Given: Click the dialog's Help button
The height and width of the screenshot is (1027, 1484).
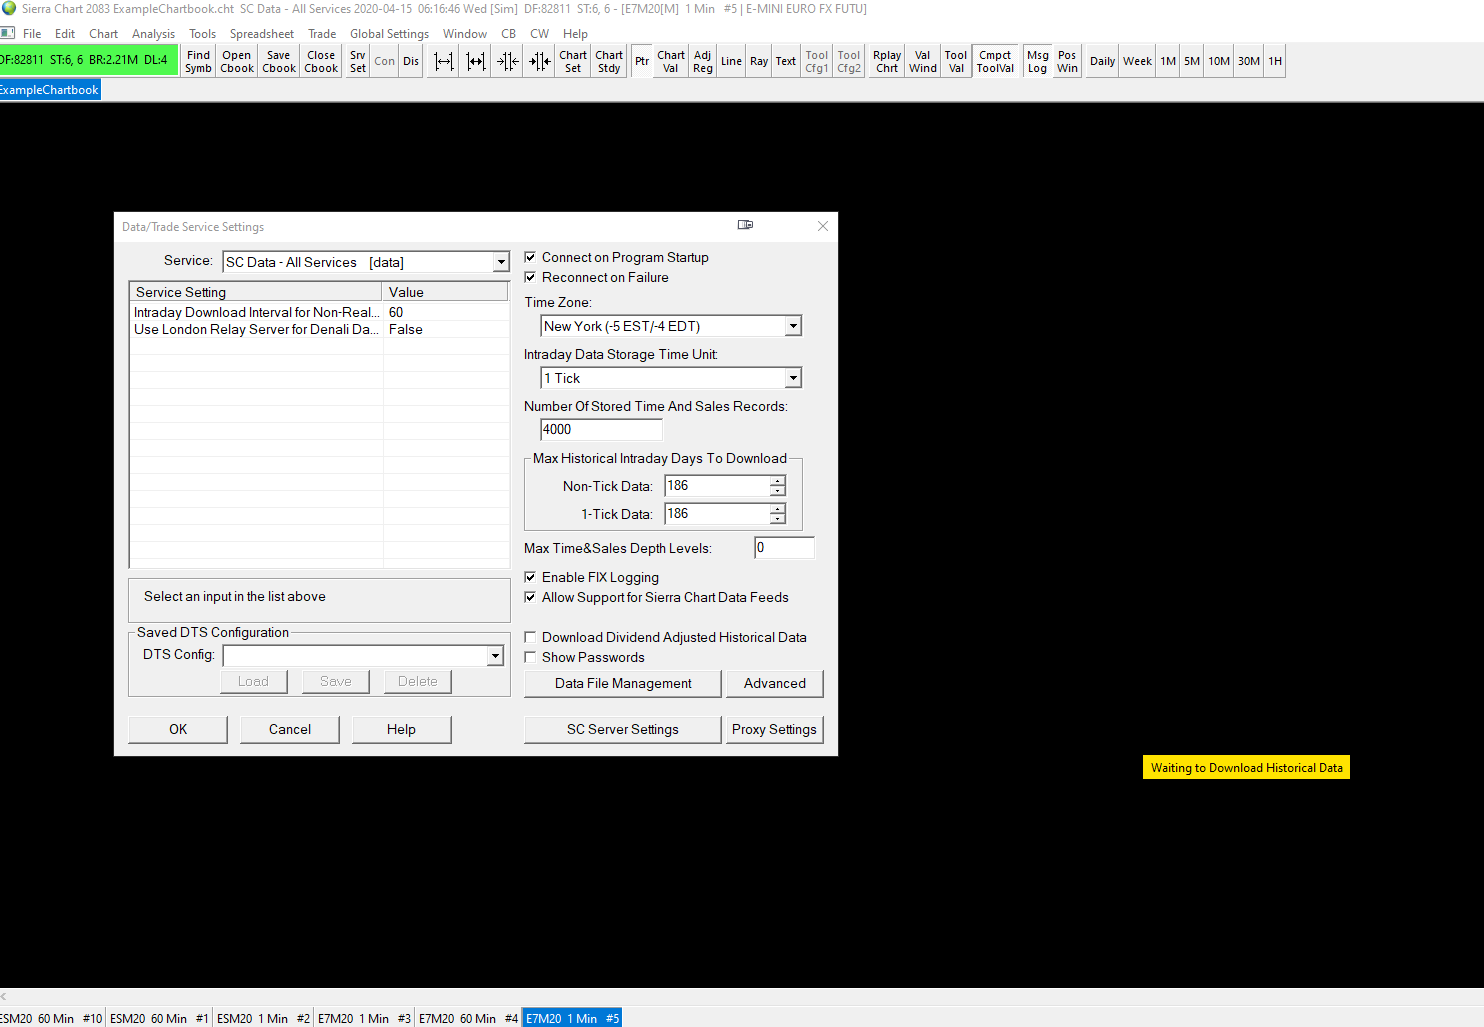Looking at the screenshot, I should tap(401, 729).
